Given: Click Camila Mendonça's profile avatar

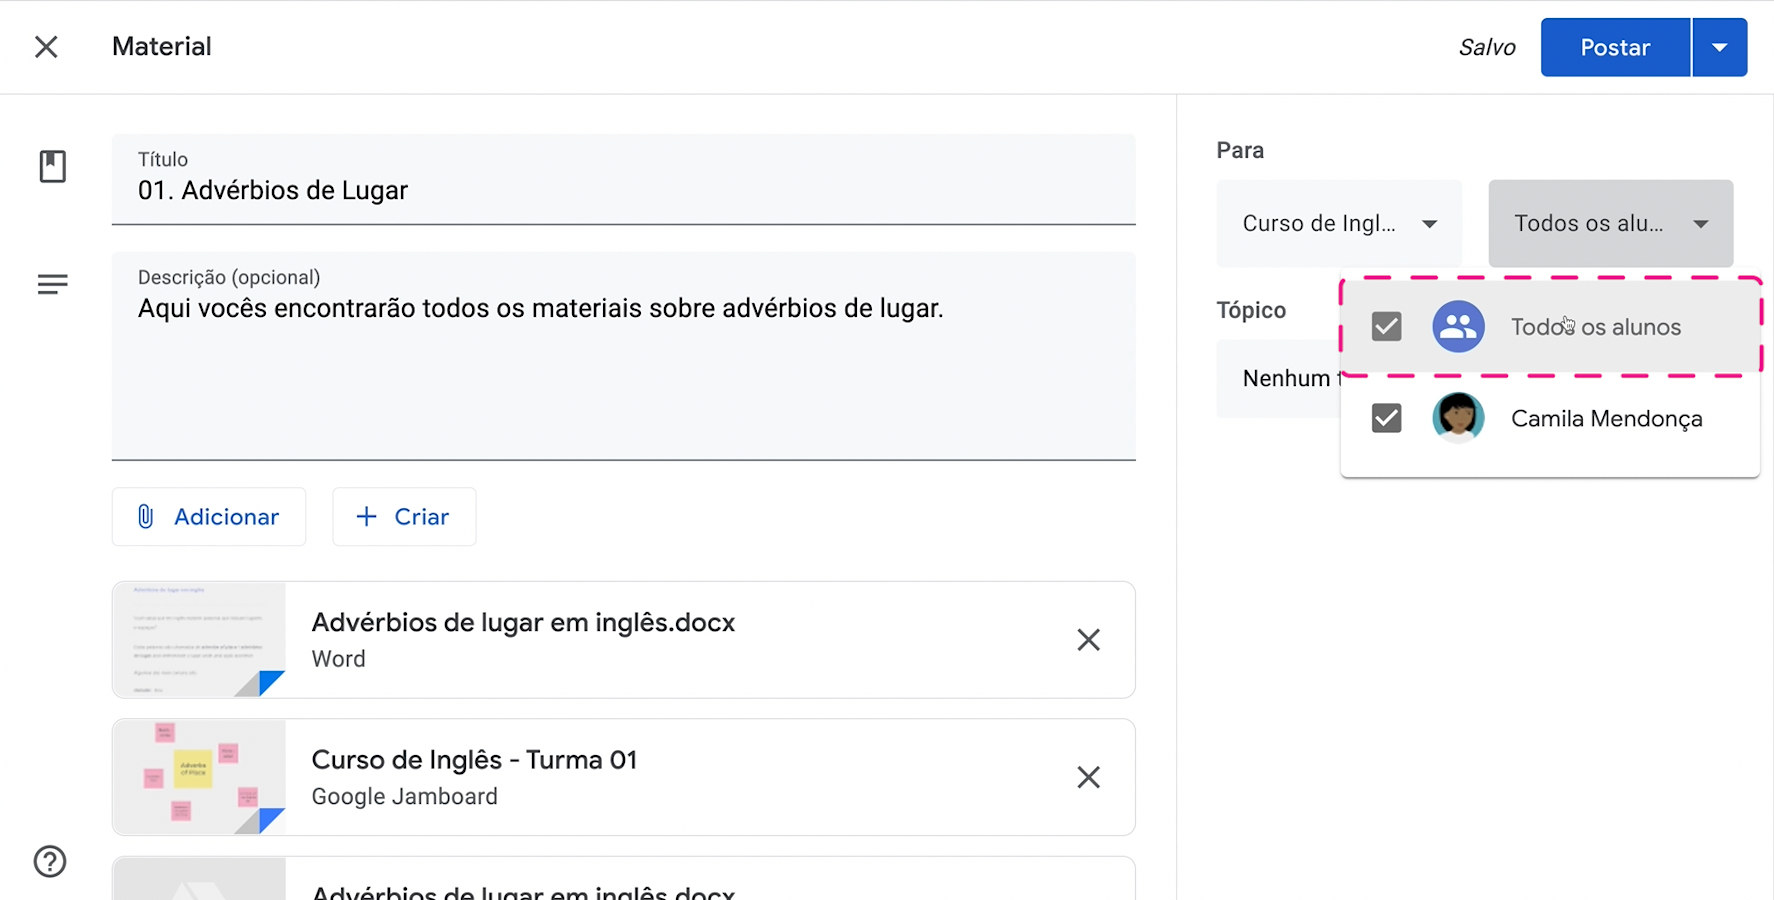Looking at the screenshot, I should [x=1458, y=418].
